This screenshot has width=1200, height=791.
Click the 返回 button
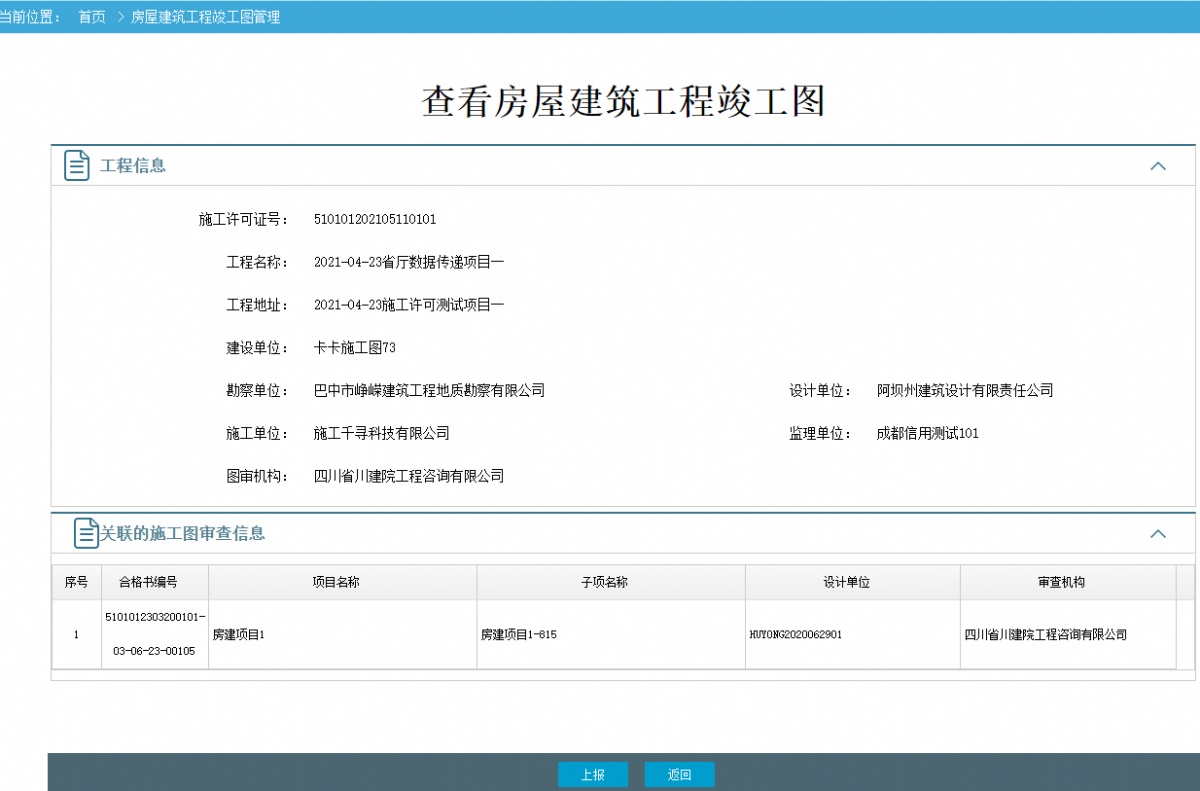[x=680, y=775]
